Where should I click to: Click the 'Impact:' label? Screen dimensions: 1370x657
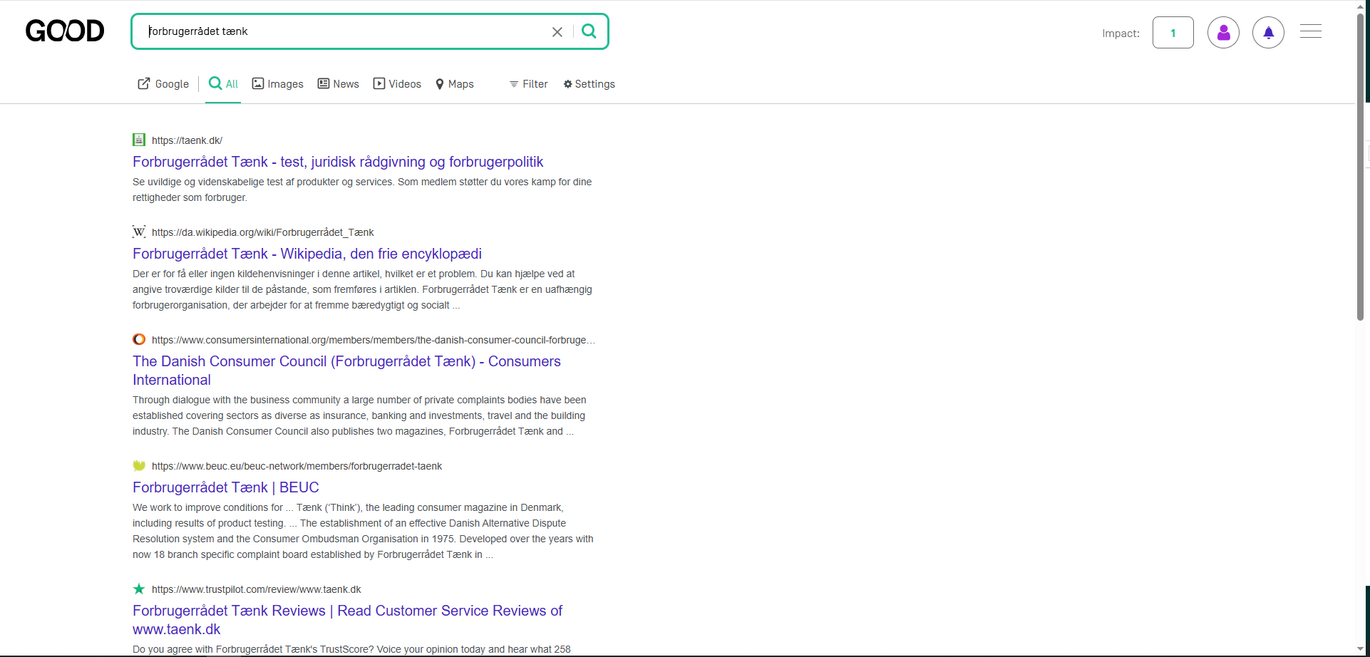pyautogui.click(x=1121, y=33)
